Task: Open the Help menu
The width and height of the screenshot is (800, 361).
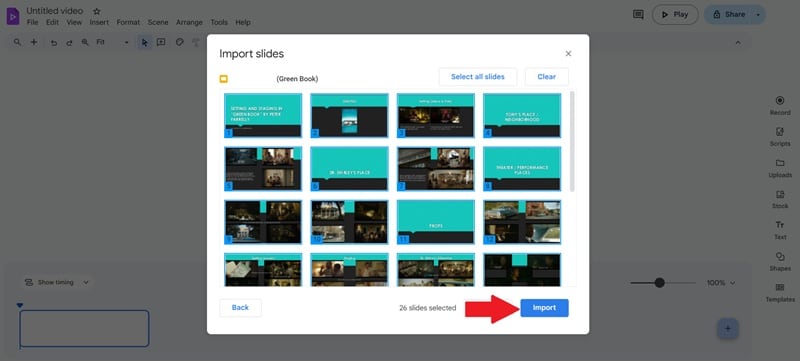Action: [x=243, y=22]
